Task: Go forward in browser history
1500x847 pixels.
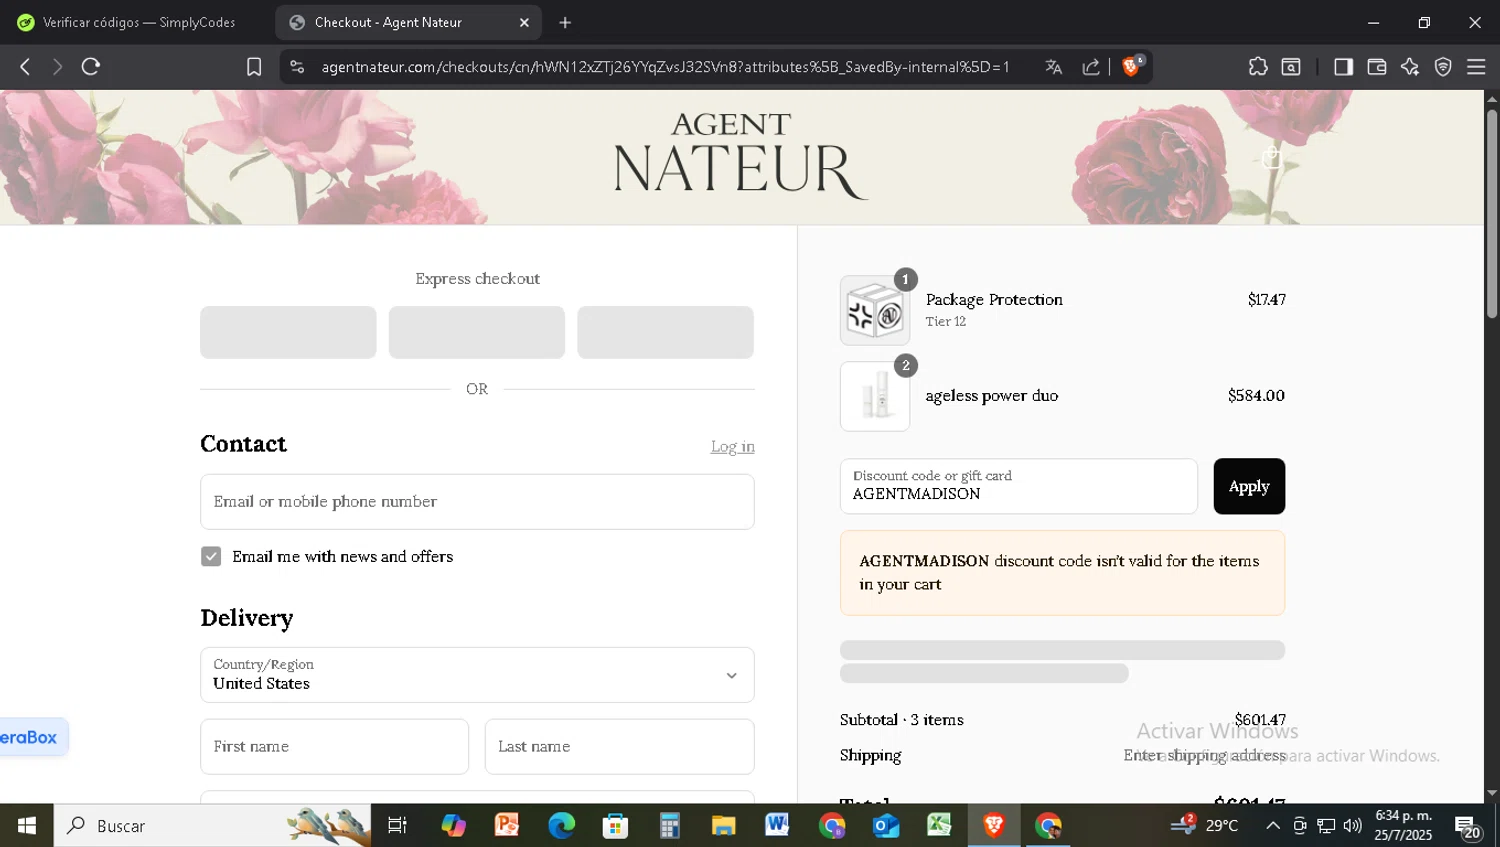Action: click(x=57, y=67)
